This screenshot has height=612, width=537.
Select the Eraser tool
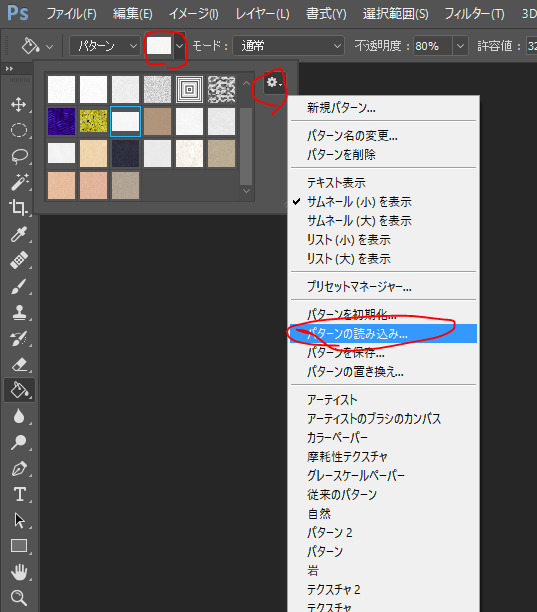coord(18,364)
